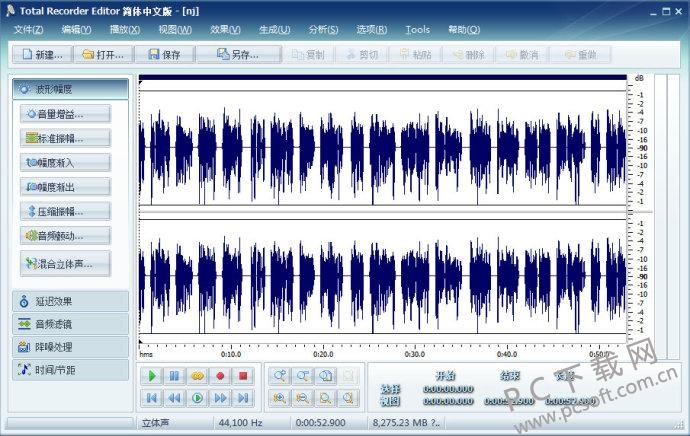Click the 混合立体声... effect button

tap(65, 264)
